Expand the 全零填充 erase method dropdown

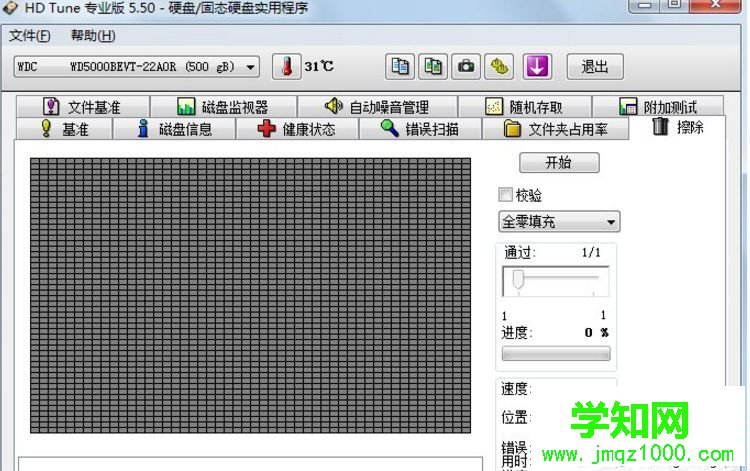[559, 221]
